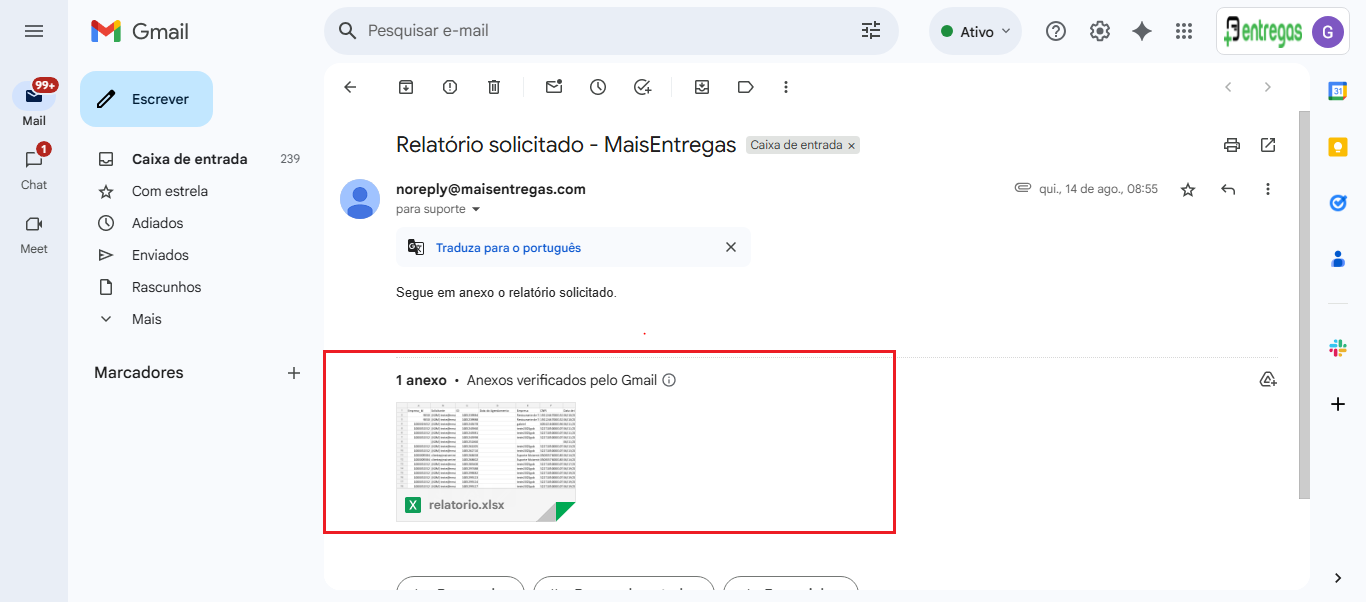1366x602 pixels.
Task: Open the Chat section icon
Action: click(34, 160)
